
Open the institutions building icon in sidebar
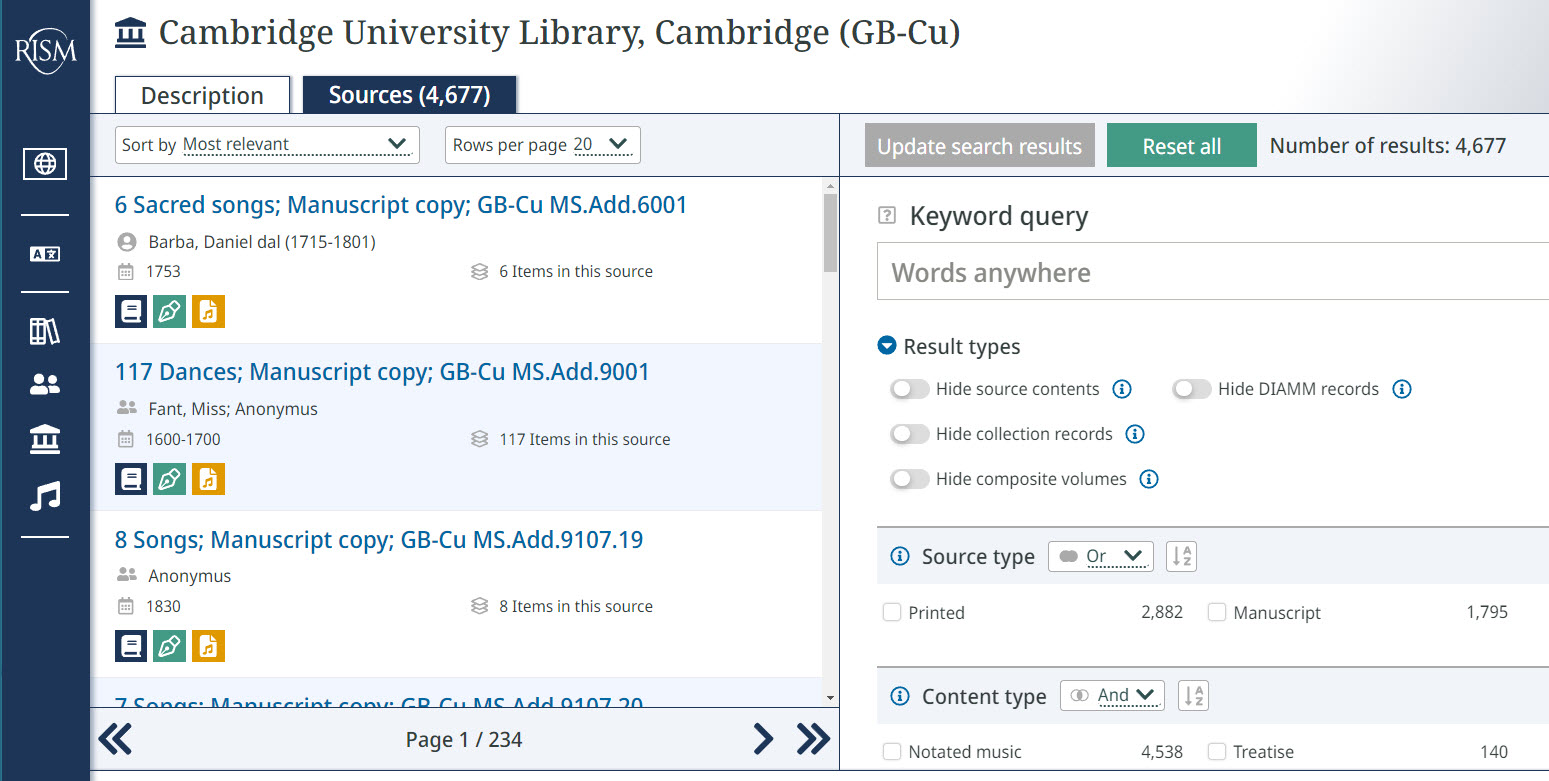click(x=45, y=438)
